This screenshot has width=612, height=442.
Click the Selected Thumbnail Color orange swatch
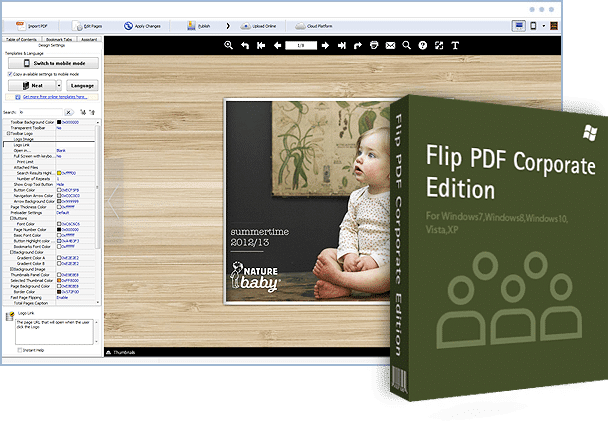point(59,280)
